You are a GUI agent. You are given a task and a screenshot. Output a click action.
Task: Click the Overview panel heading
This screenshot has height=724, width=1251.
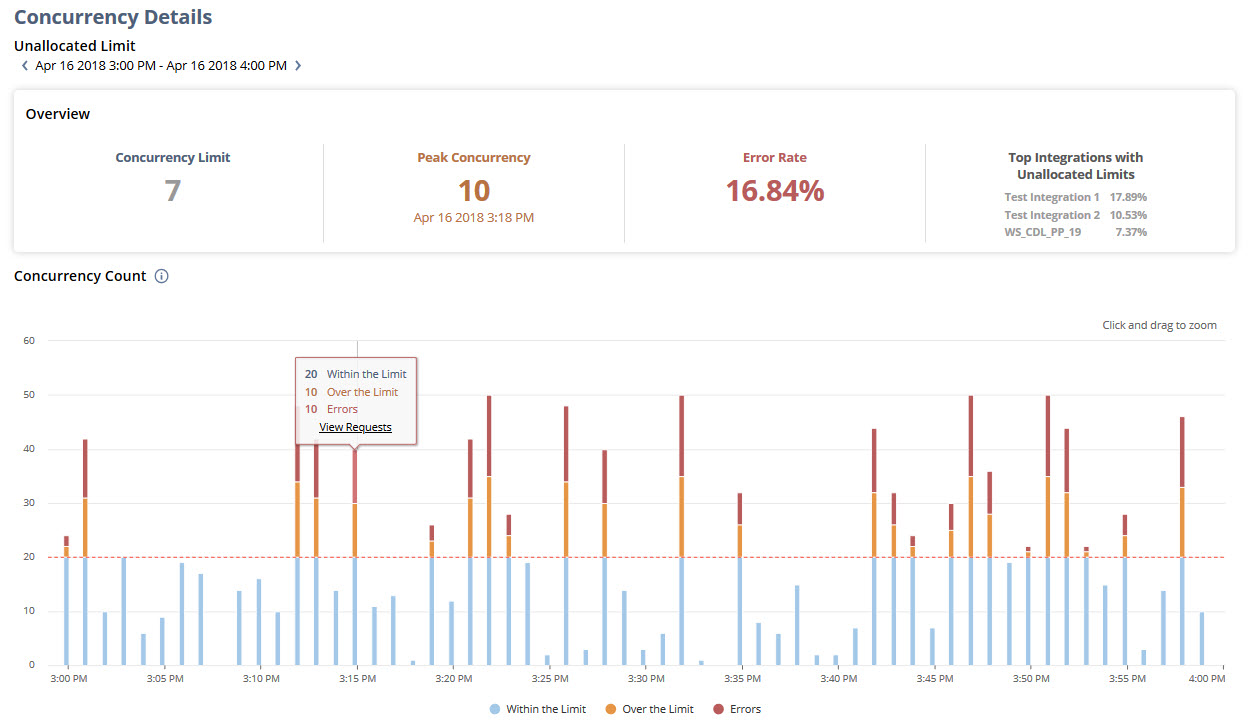(x=58, y=114)
